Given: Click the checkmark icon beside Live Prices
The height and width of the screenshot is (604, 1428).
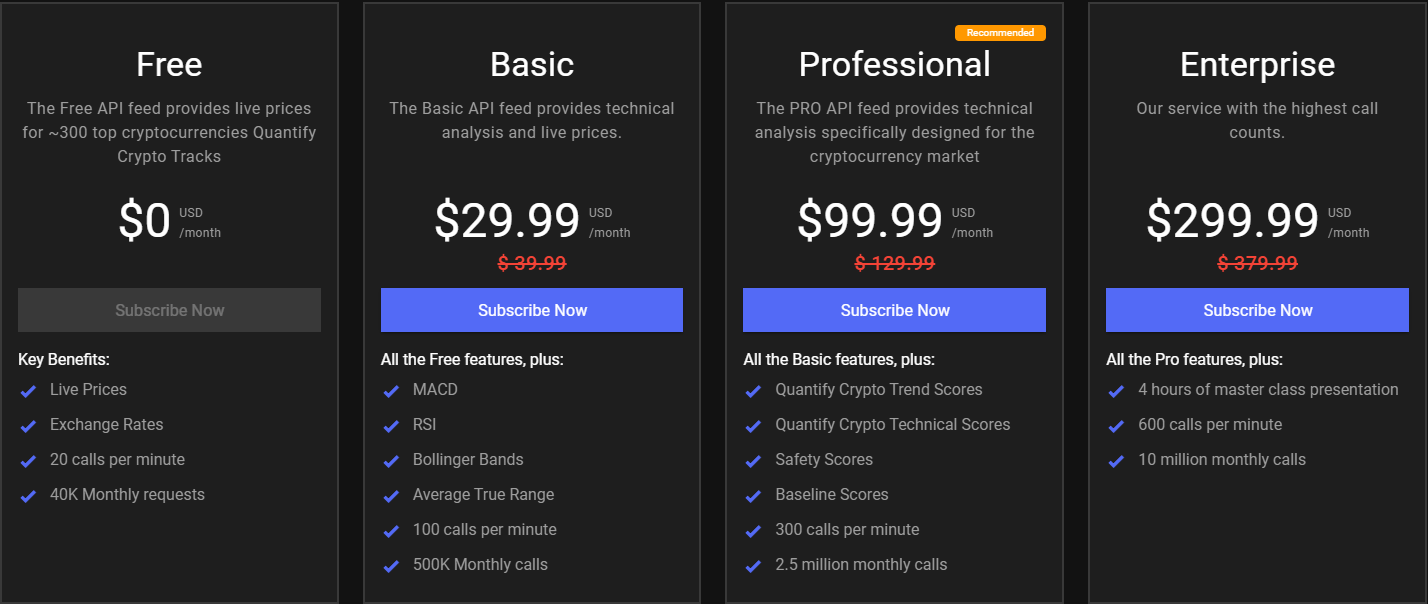Looking at the screenshot, I should pyautogui.click(x=28, y=391).
